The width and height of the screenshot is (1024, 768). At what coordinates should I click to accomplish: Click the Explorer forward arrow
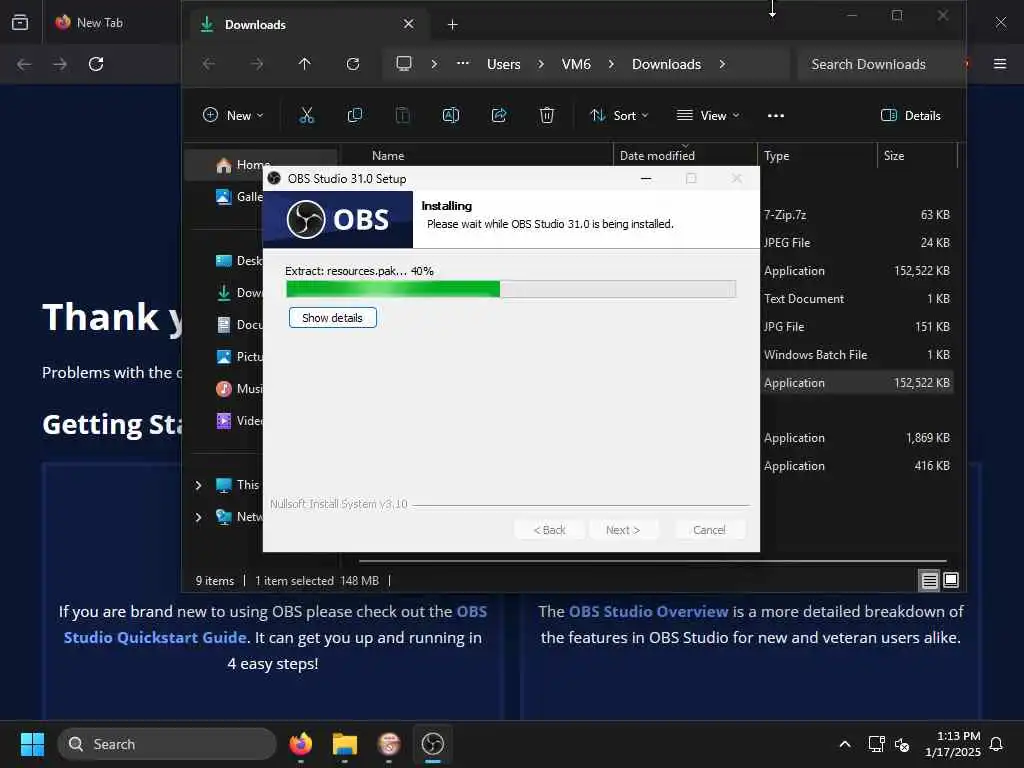click(x=257, y=64)
